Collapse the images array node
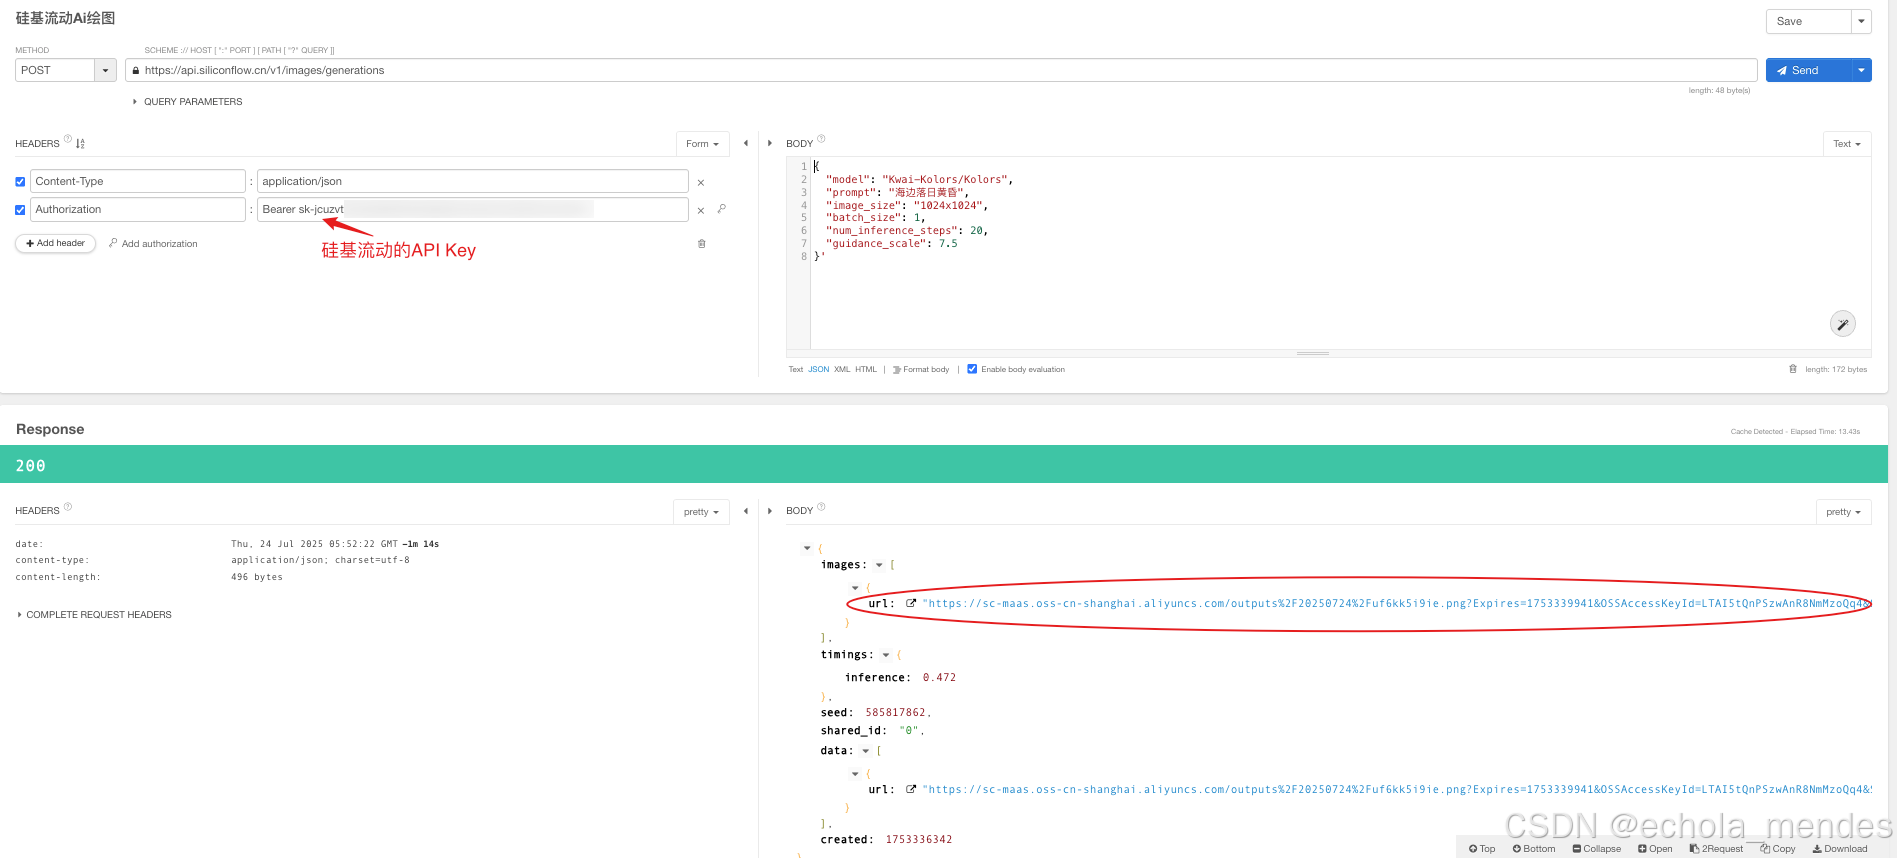The height and width of the screenshot is (858, 1897). (879, 565)
